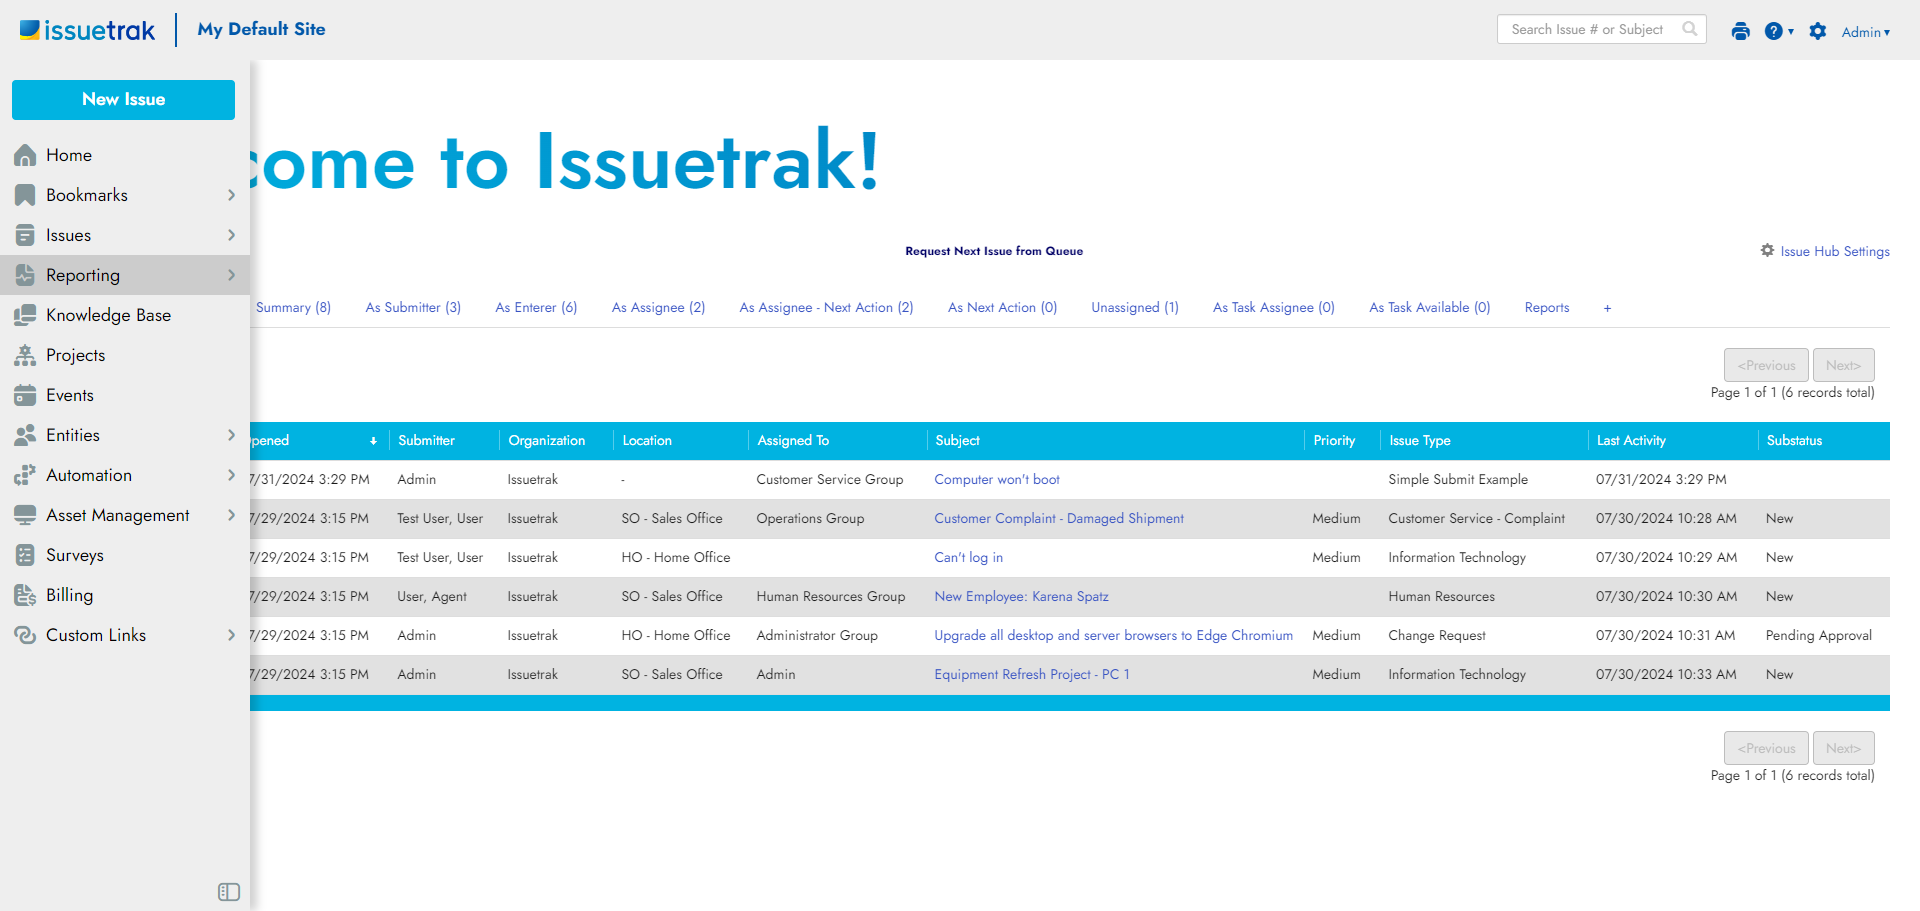Click the Custom Links chain icon
The image size is (1920, 911).
[x=25, y=635]
